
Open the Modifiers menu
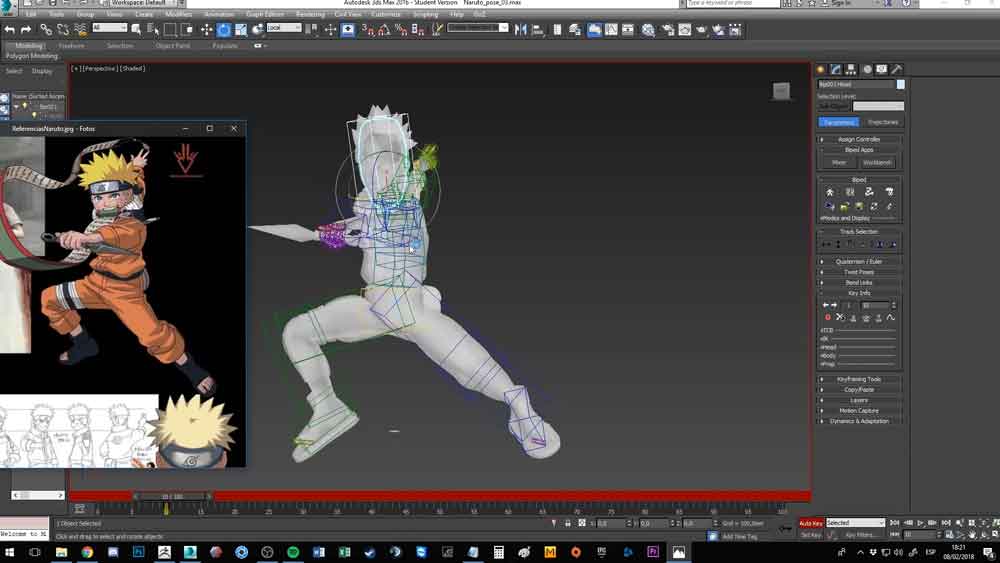[178, 14]
